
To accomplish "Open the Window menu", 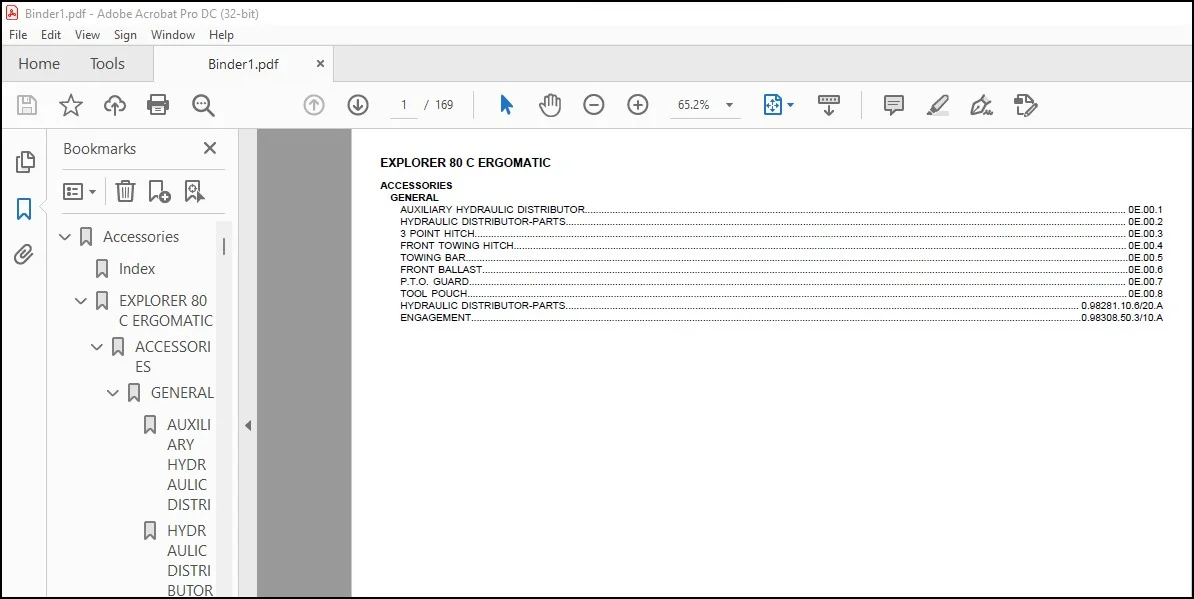I will pyautogui.click(x=173, y=35).
